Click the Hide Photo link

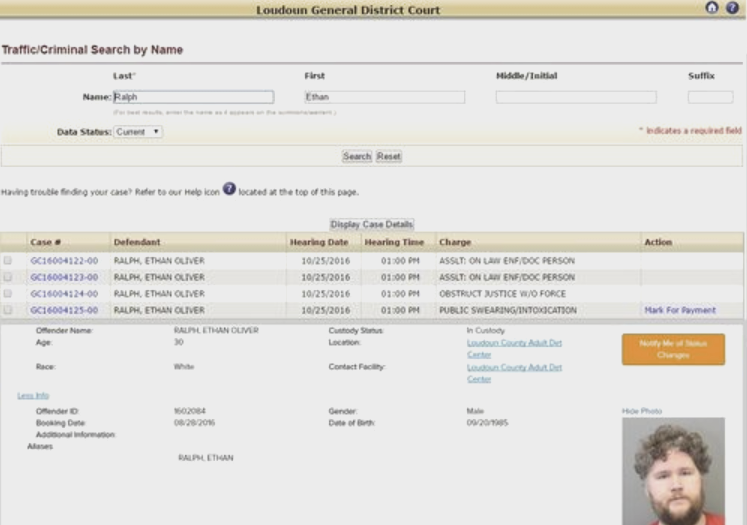(x=642, y=411)
